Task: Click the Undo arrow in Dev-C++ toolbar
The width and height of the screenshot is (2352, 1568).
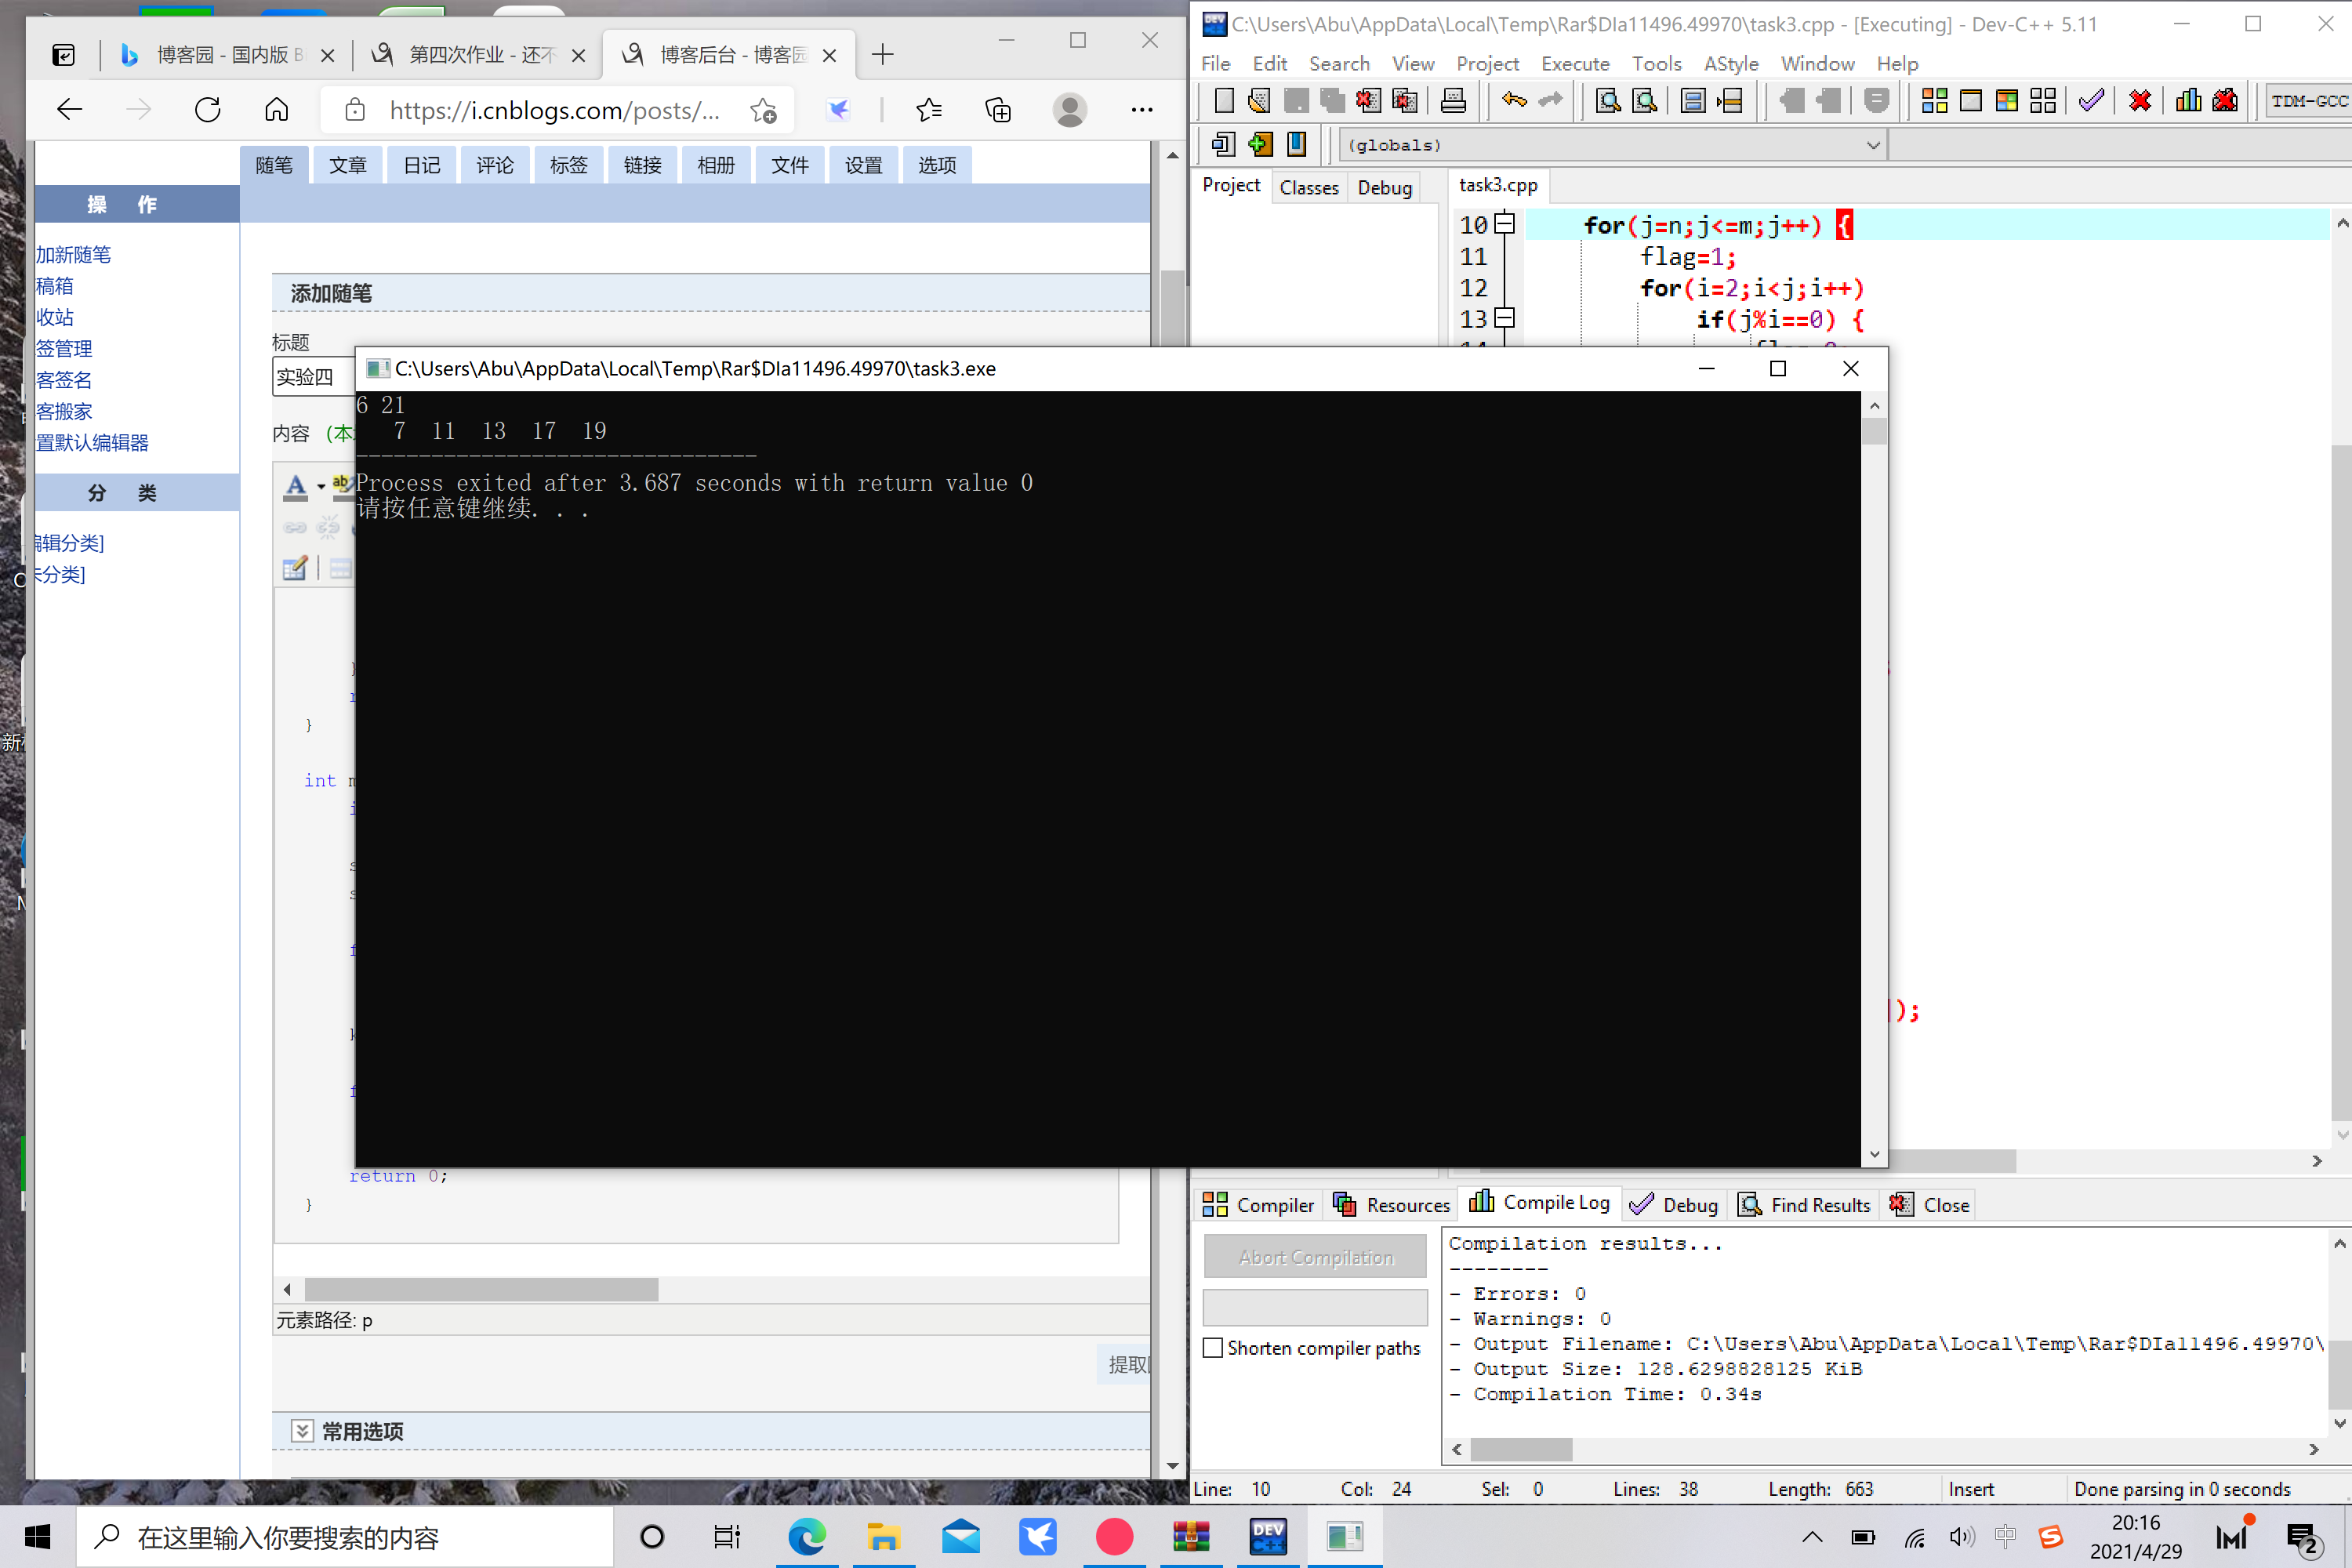Action: tap(1514, 100)
